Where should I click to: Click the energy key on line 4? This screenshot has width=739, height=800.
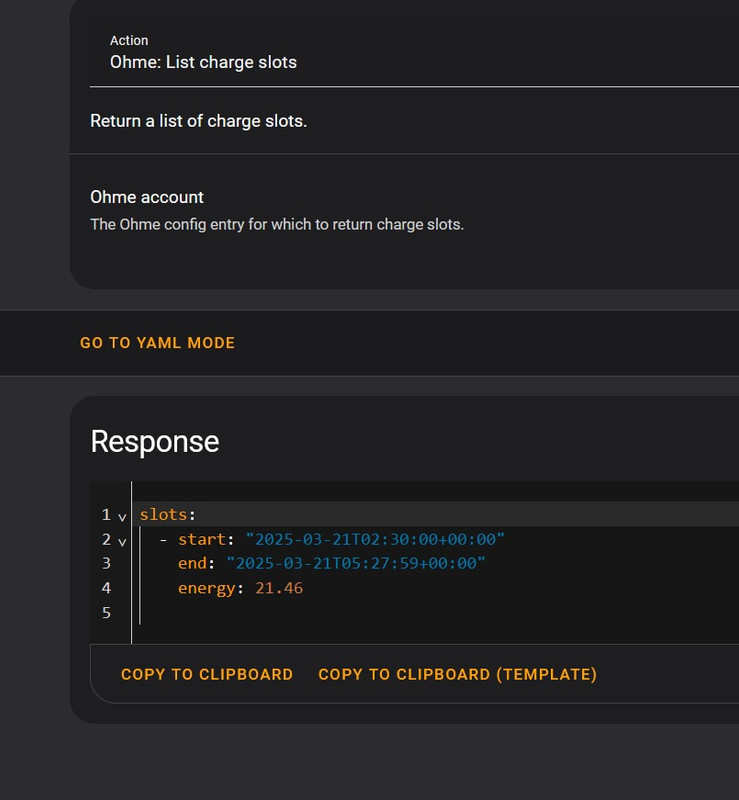(206, 588)
